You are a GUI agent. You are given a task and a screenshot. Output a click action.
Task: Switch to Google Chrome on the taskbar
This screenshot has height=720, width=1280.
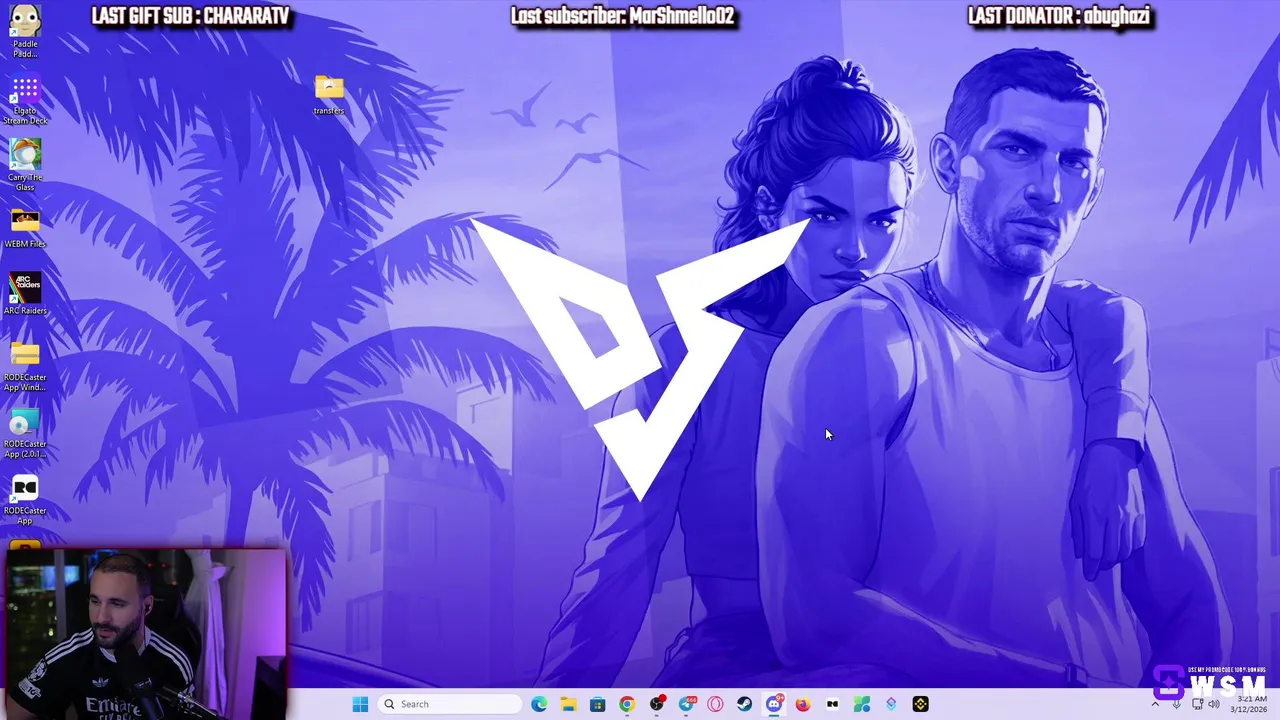[627, 704]
